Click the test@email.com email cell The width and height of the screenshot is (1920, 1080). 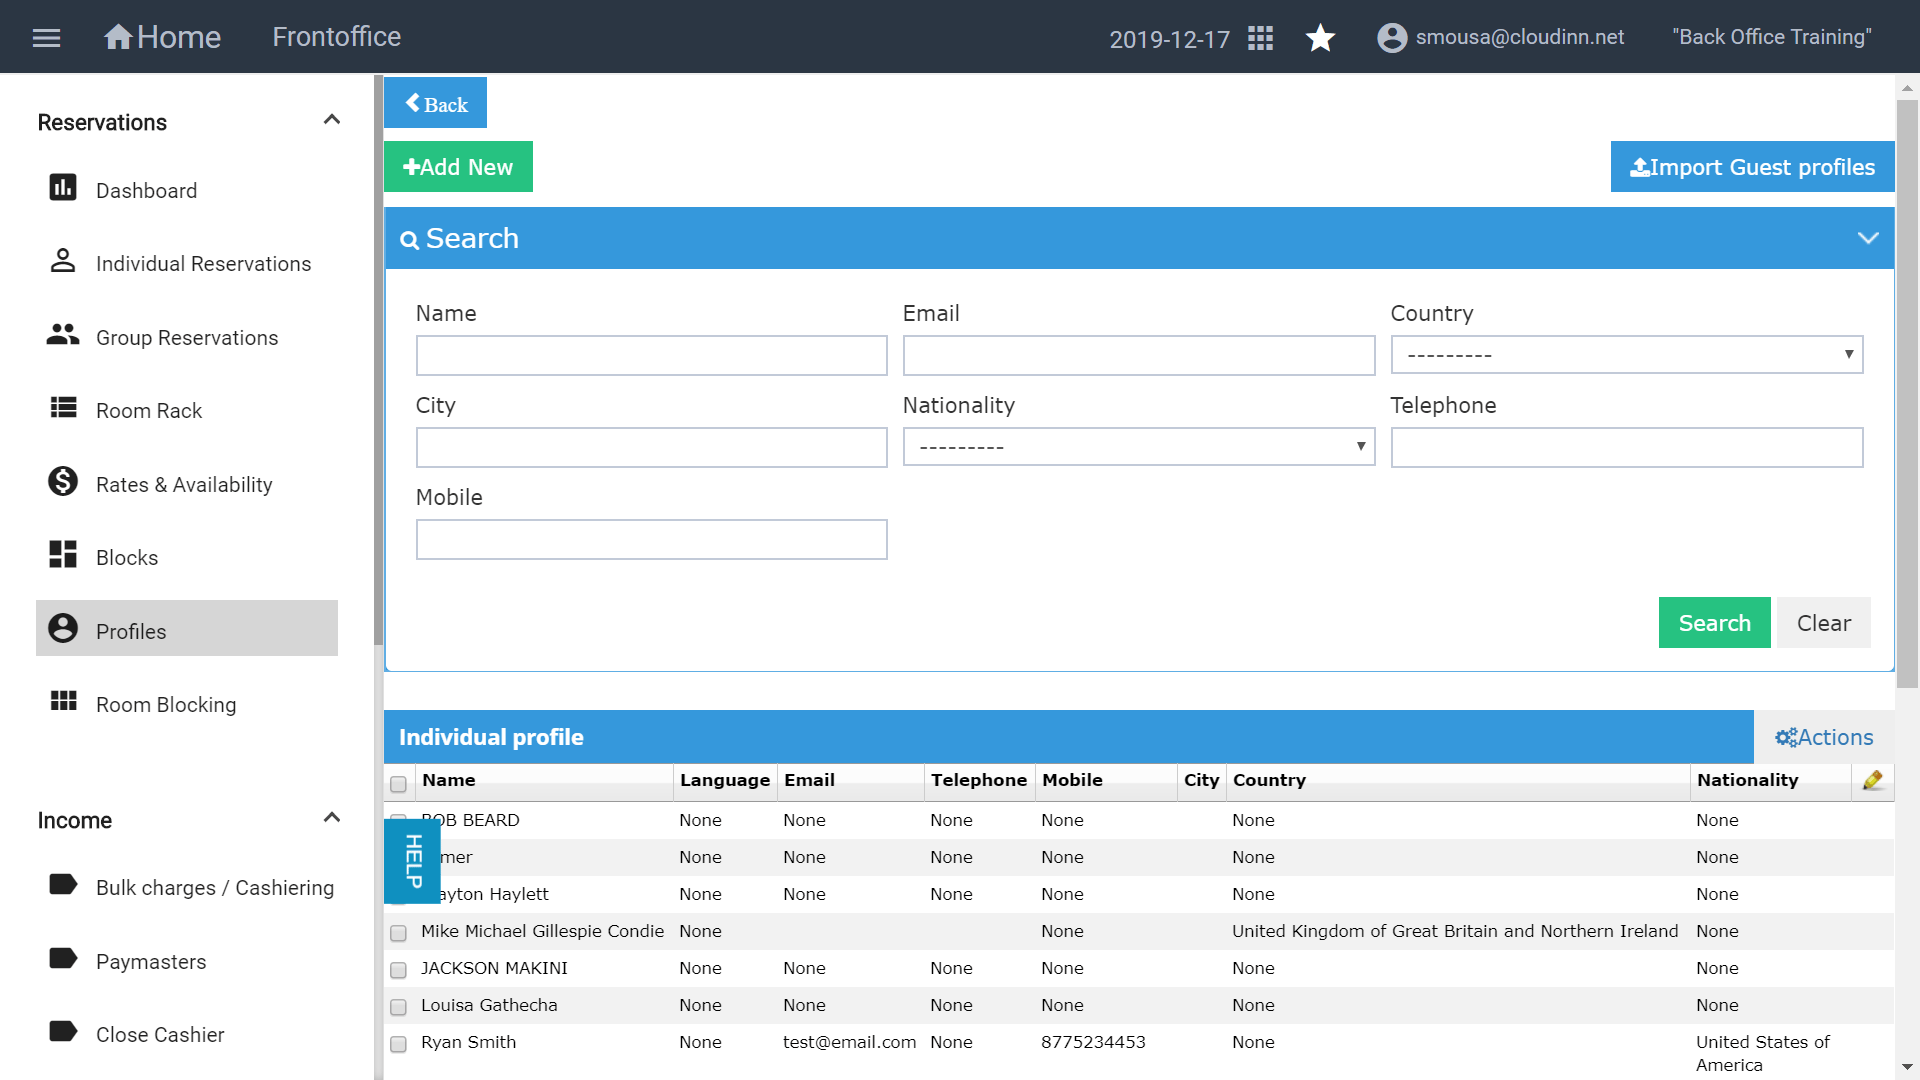click(x=849, y=1042)
